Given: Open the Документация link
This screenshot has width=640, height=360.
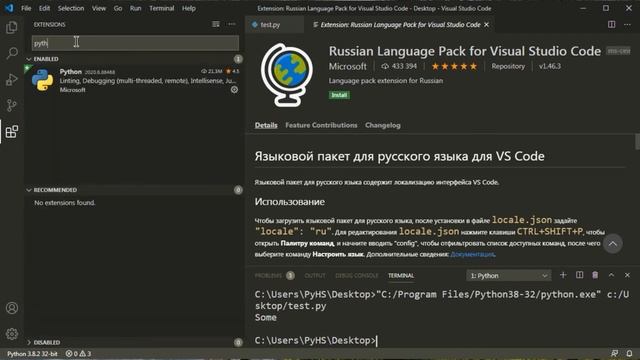Looking at the screenshot, I should click(x=472, y=254).
